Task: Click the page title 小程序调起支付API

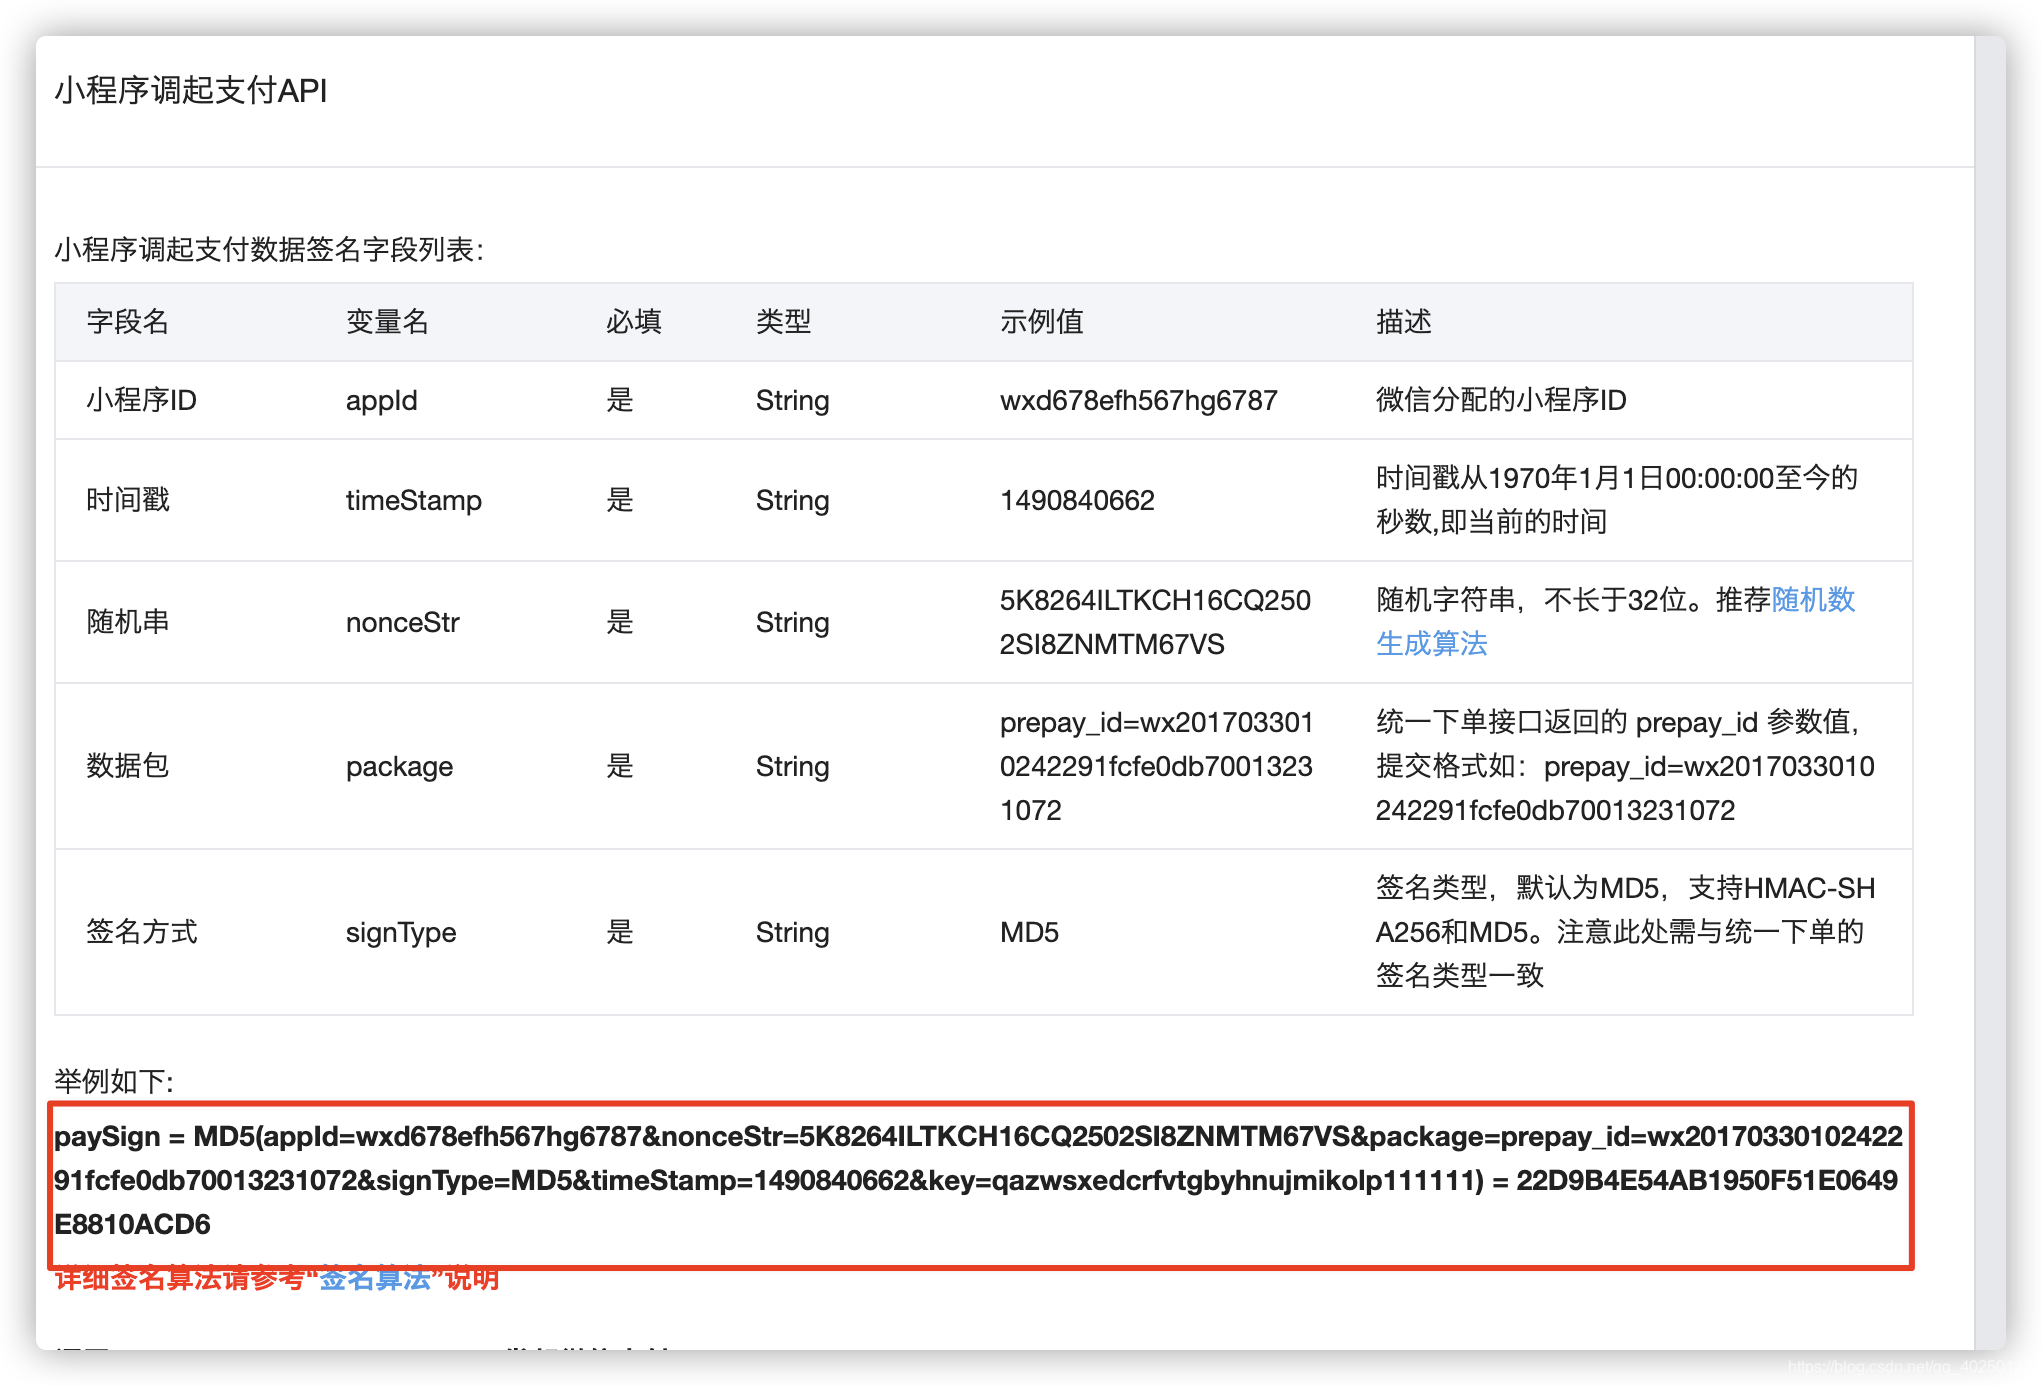Action: [x=191, y=91]
